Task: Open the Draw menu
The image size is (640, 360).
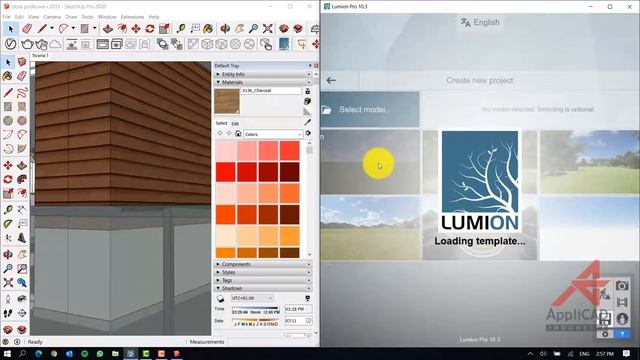Action: pos(71,17)
